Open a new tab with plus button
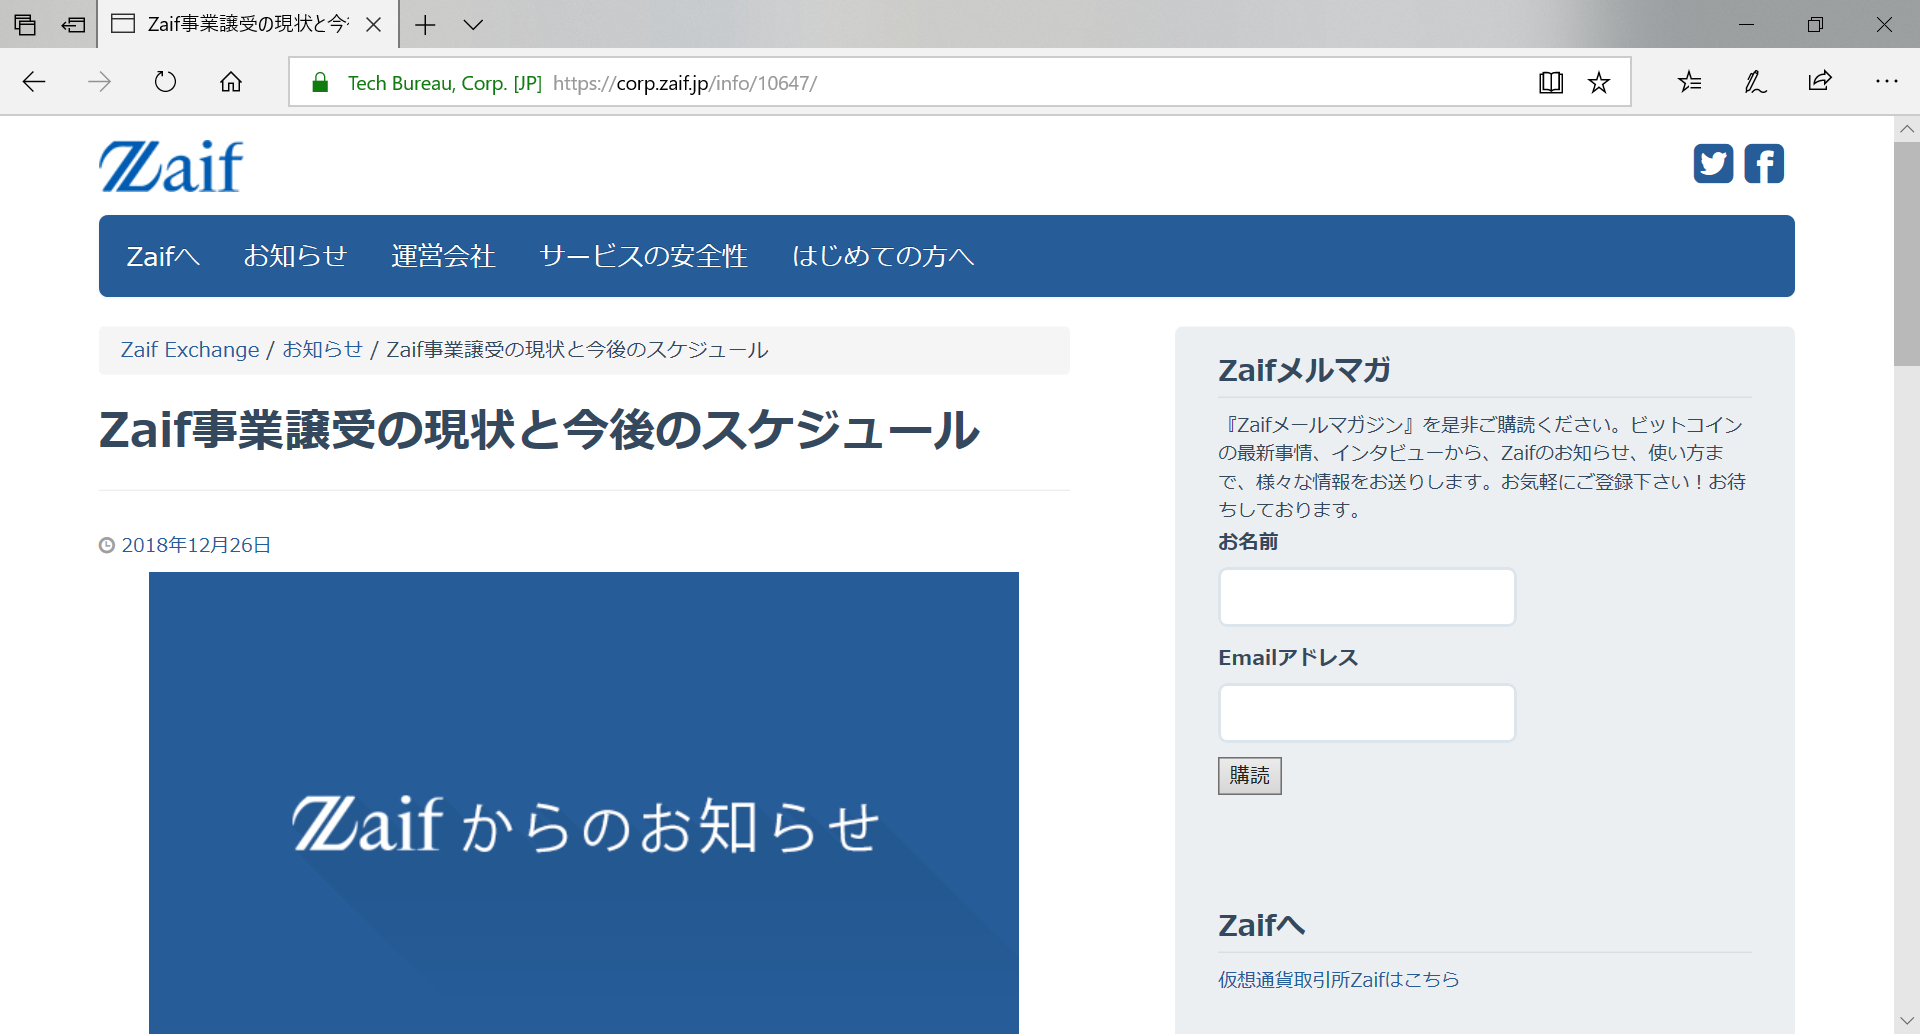 point(425,24)
